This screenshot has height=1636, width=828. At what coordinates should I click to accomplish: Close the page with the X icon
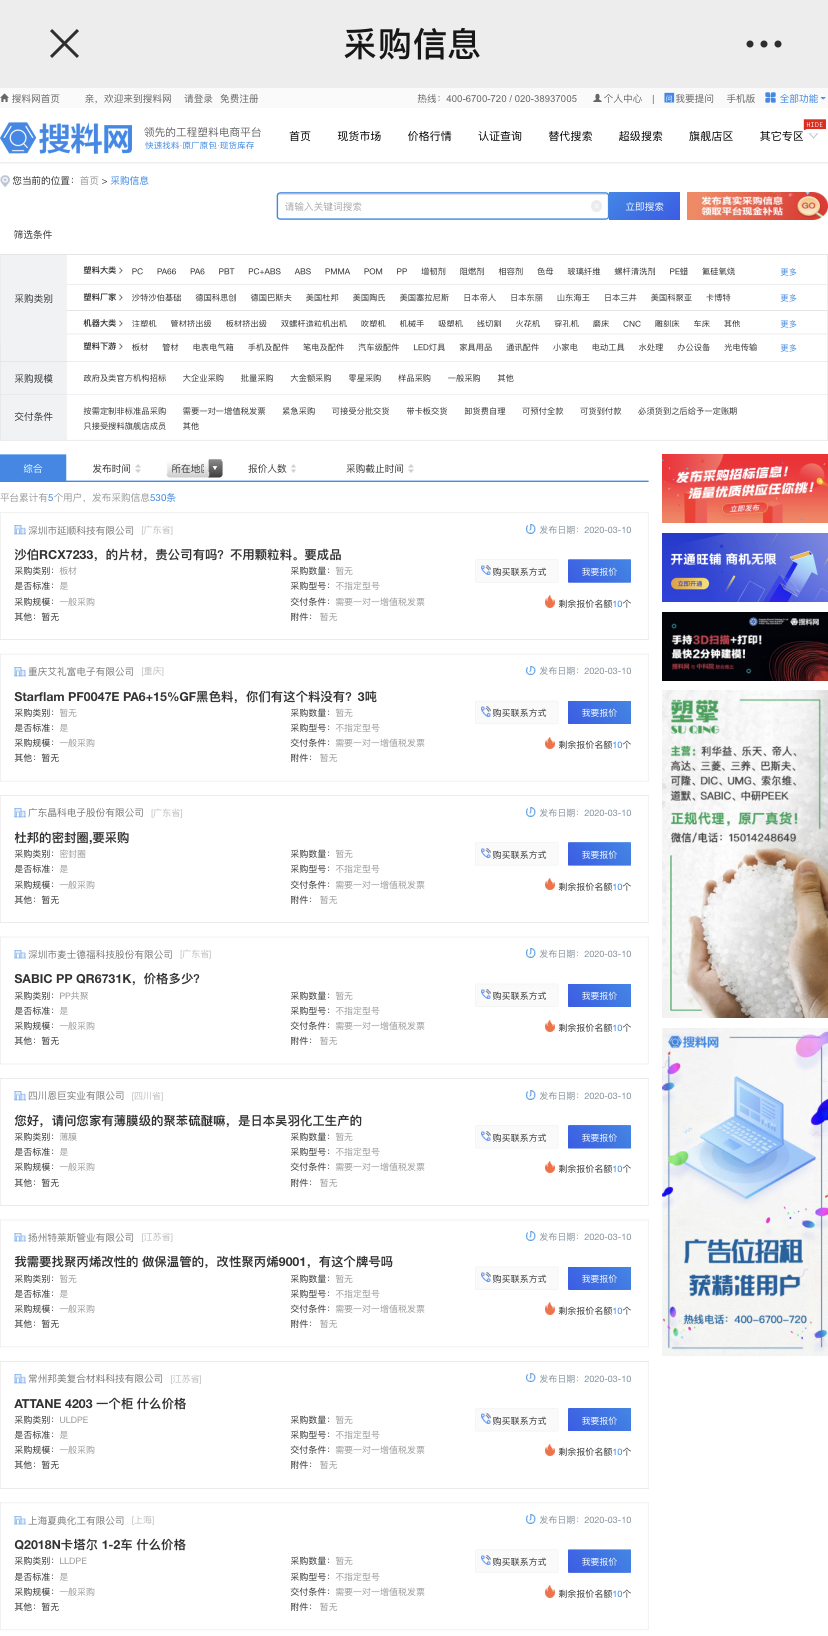click(x=64, y=44)
